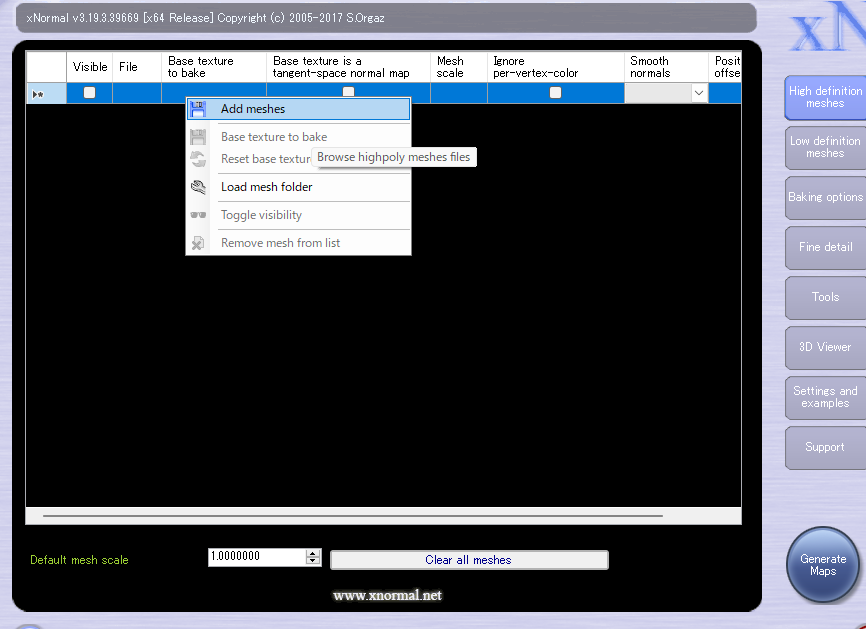Toggle the Visible checkbox in the mesh row
Image resolution: width=866 pixels, height=629 pixels.
pyautogui.click(x=89, y=93)
